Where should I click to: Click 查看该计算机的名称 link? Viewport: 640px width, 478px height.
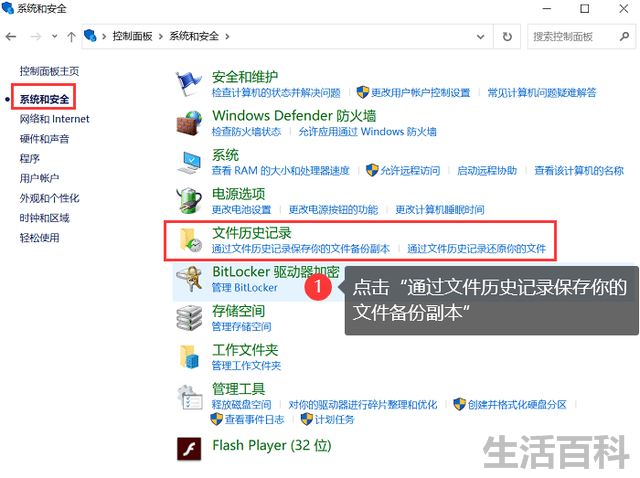[579, 171]
